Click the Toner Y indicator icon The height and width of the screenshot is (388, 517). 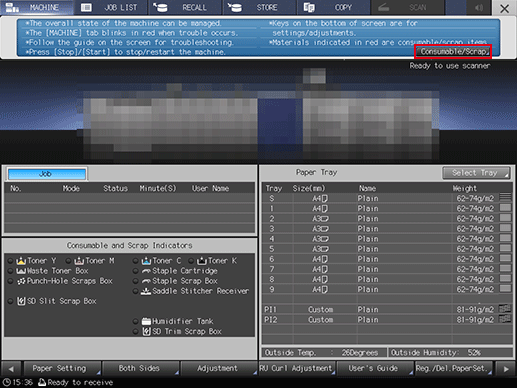coord(21,261)
